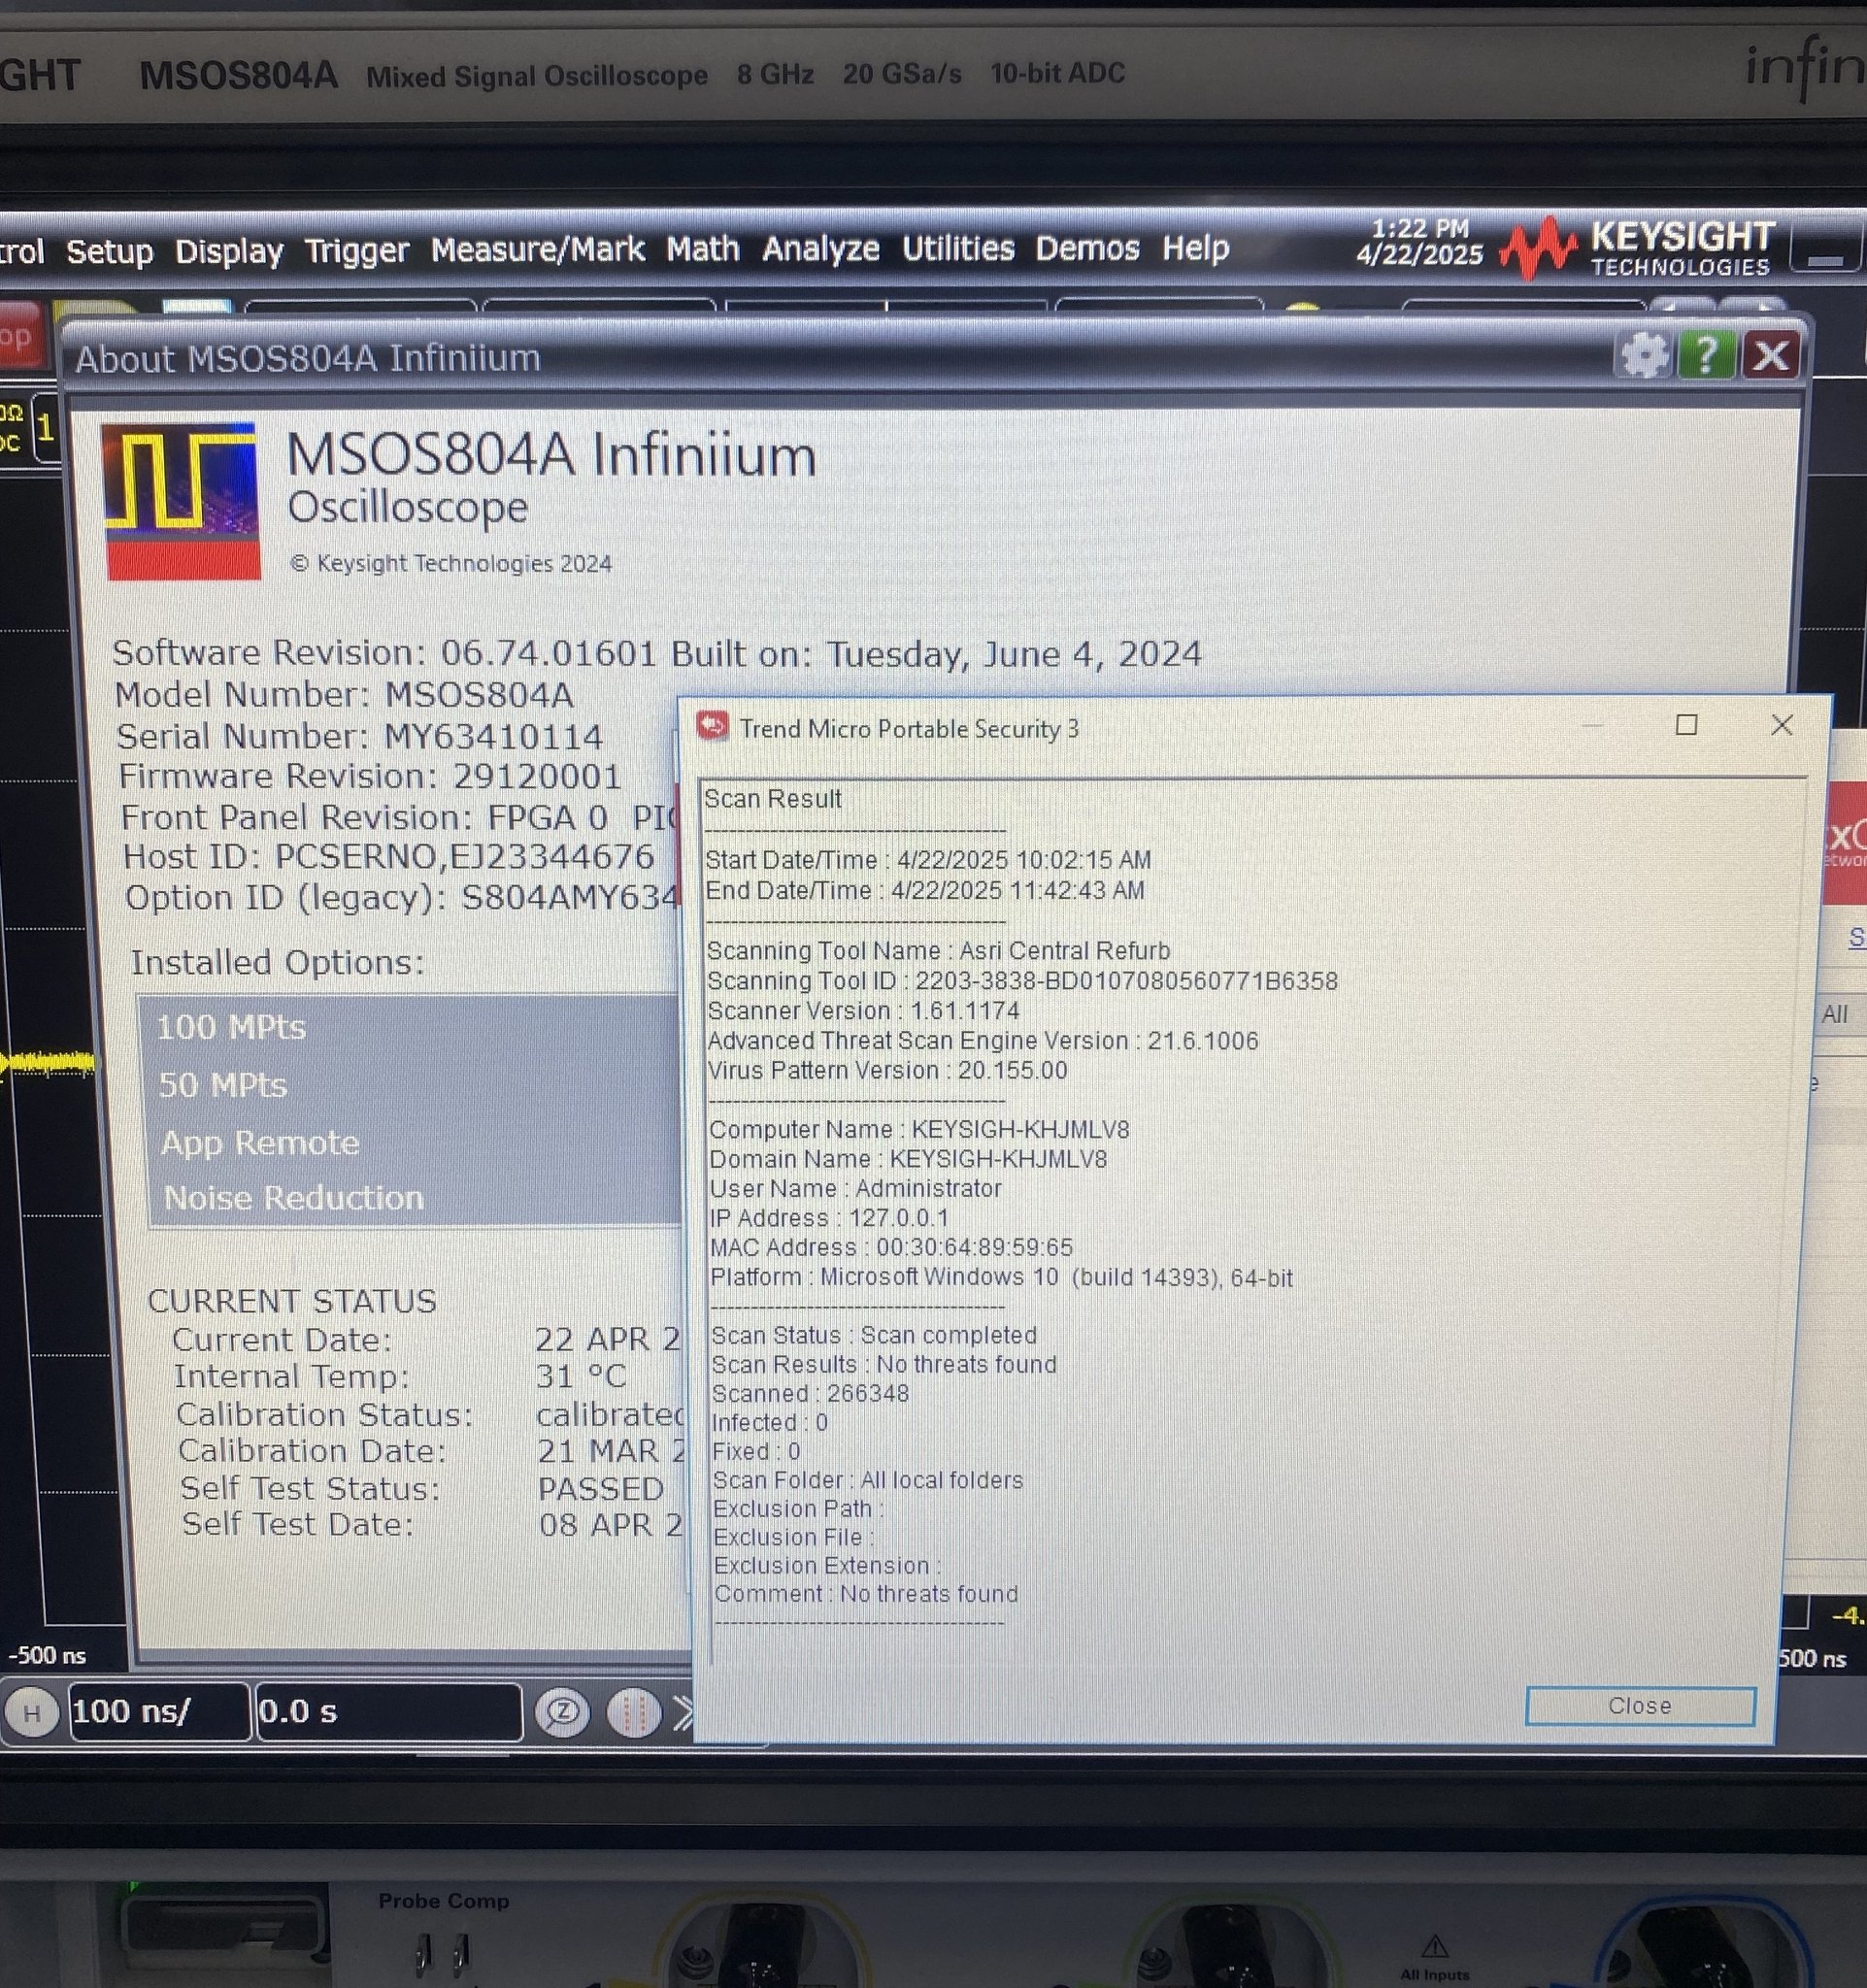Open the Trigger menu

coord(356,250)
